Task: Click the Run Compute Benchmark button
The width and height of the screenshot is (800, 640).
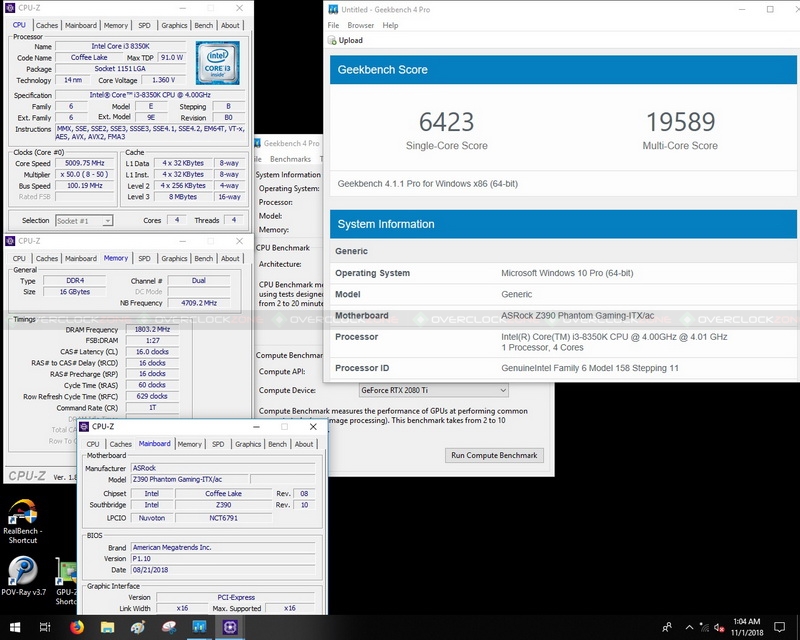Action: coord(494,455)
